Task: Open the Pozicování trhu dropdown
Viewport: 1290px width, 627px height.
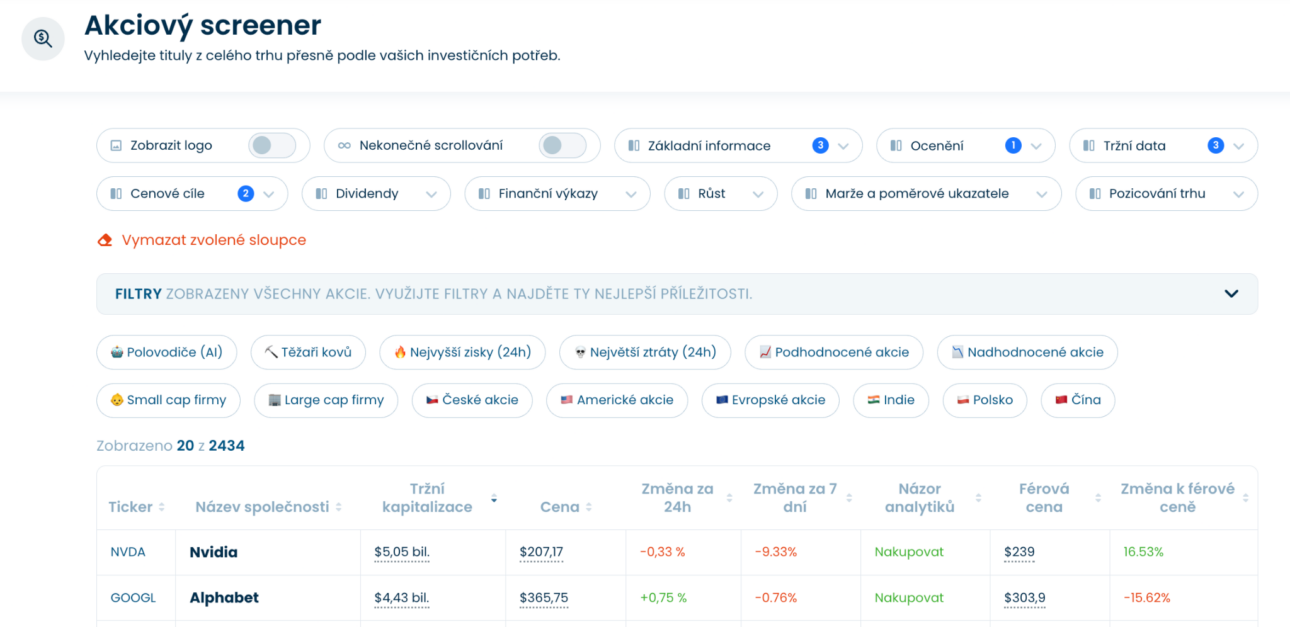Action: (1167, 193)
